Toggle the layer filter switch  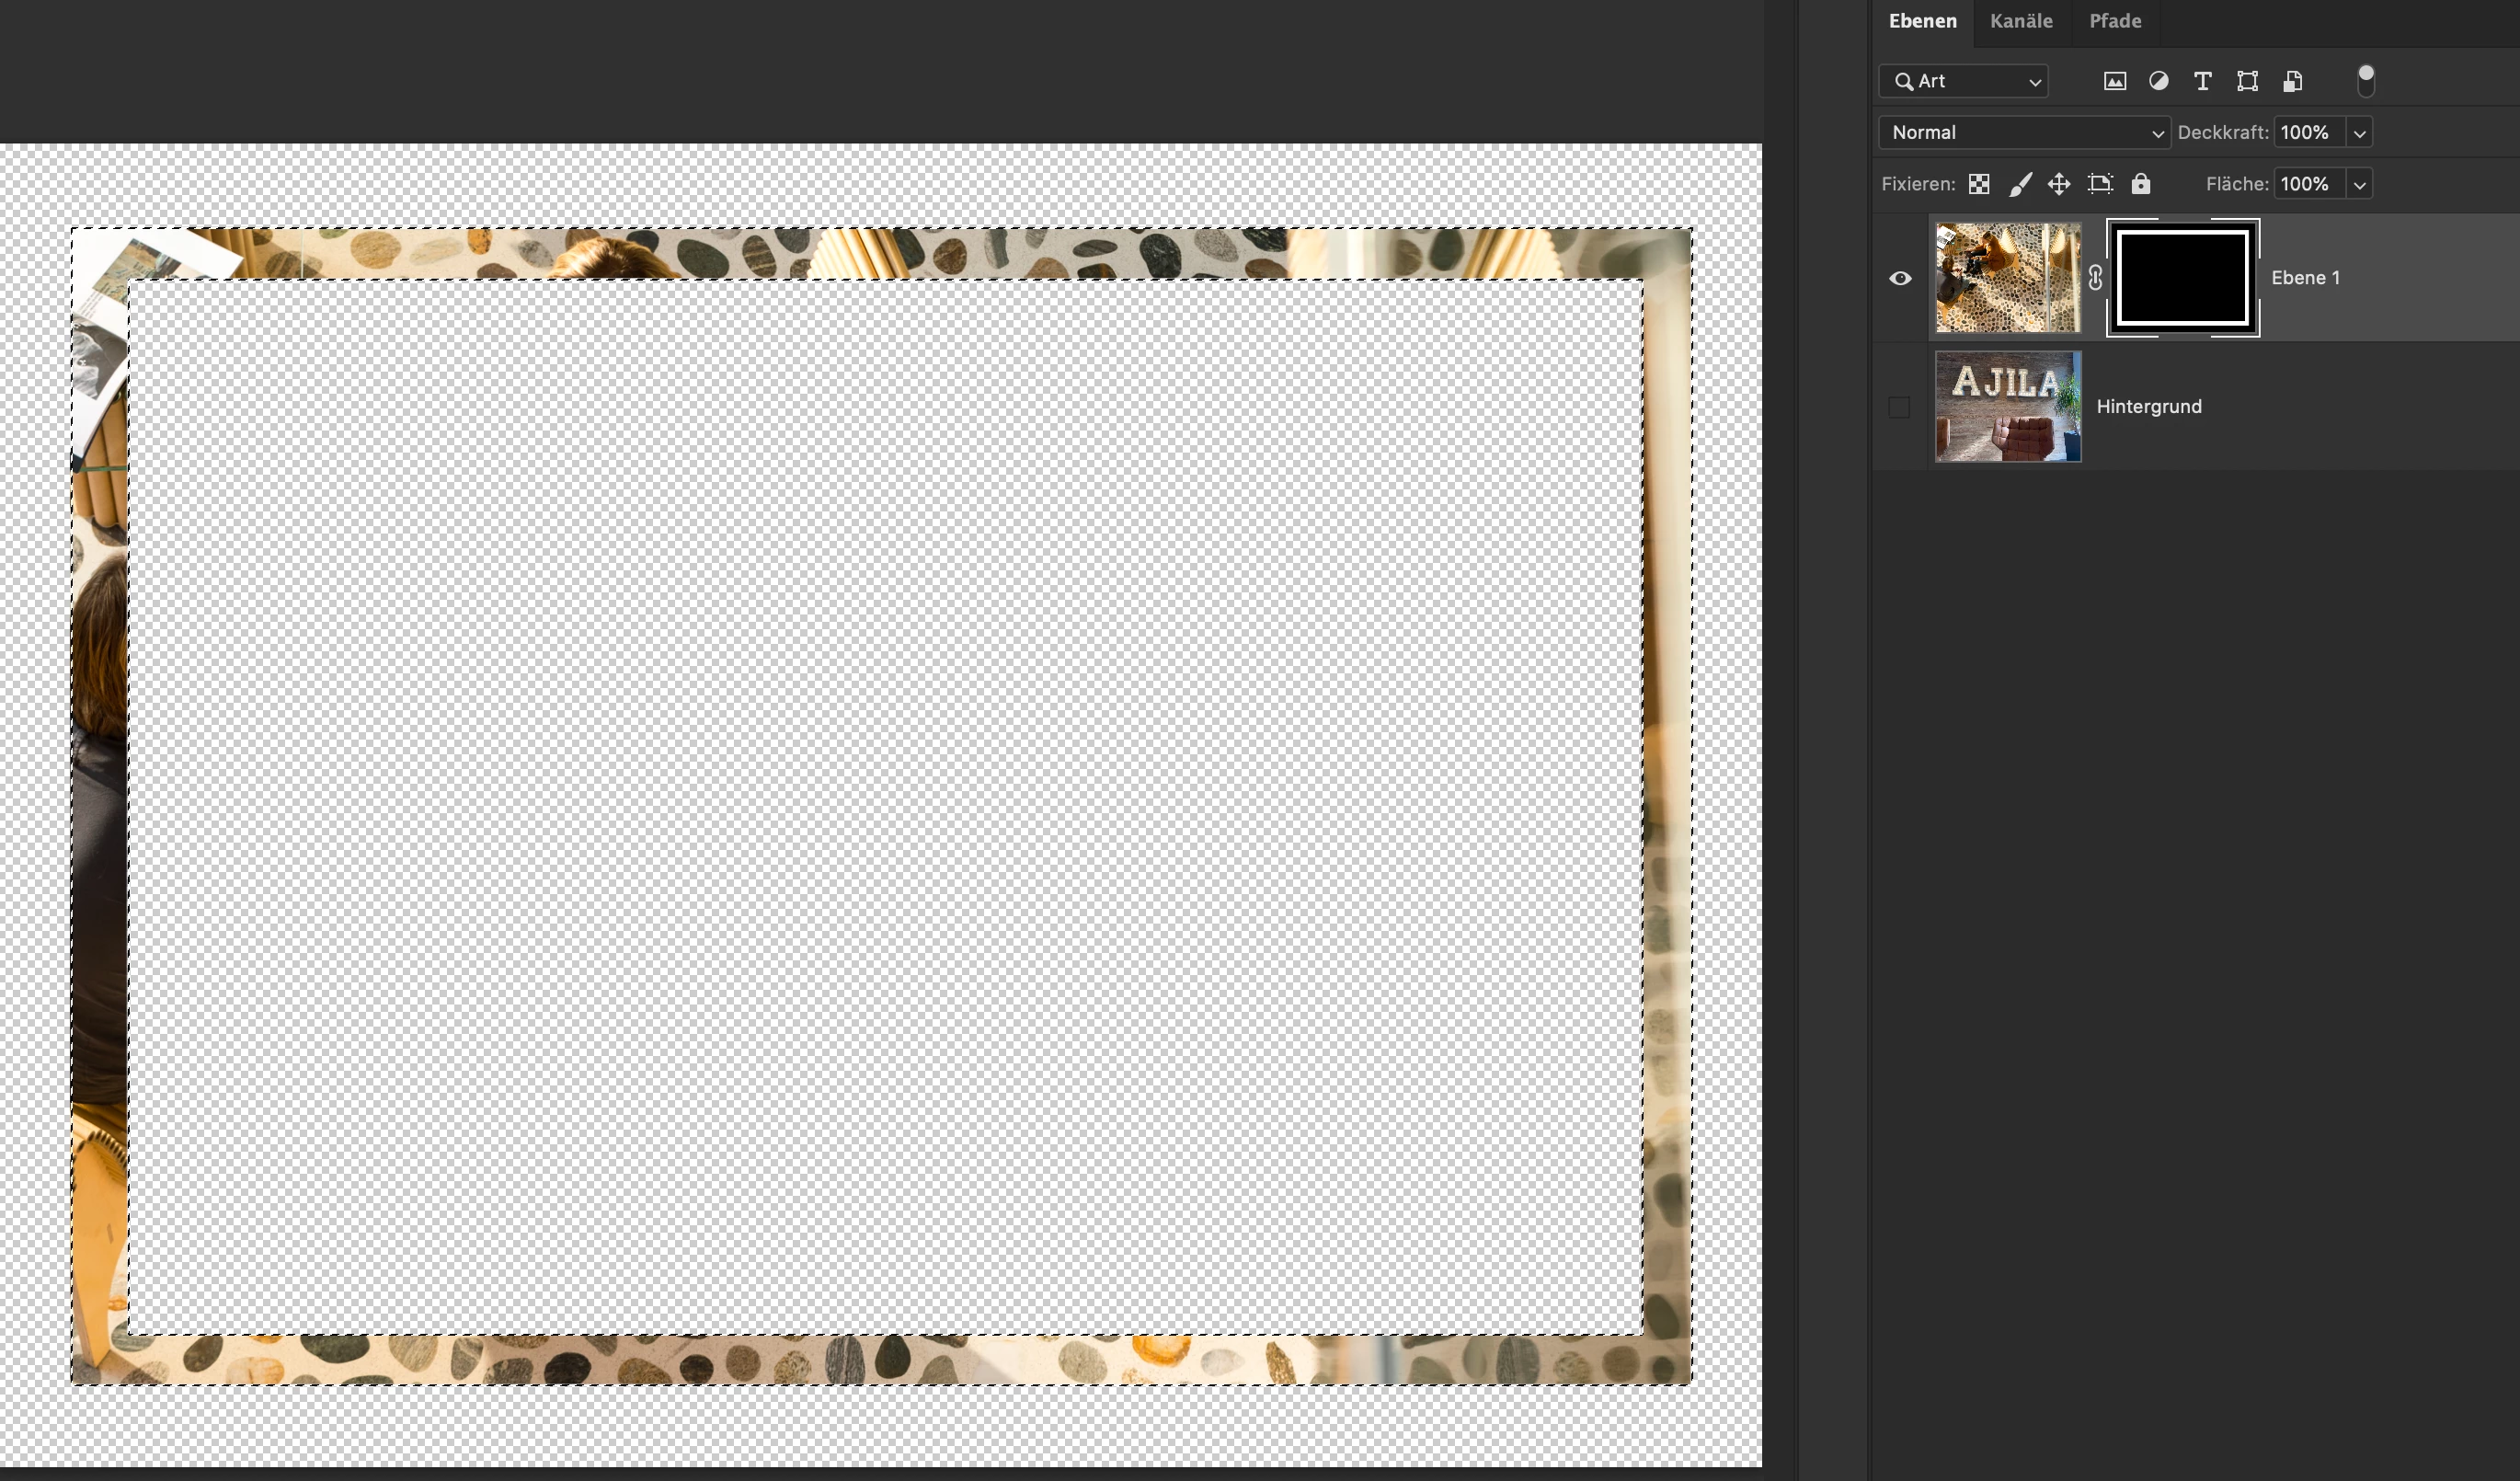point(2365,80)
